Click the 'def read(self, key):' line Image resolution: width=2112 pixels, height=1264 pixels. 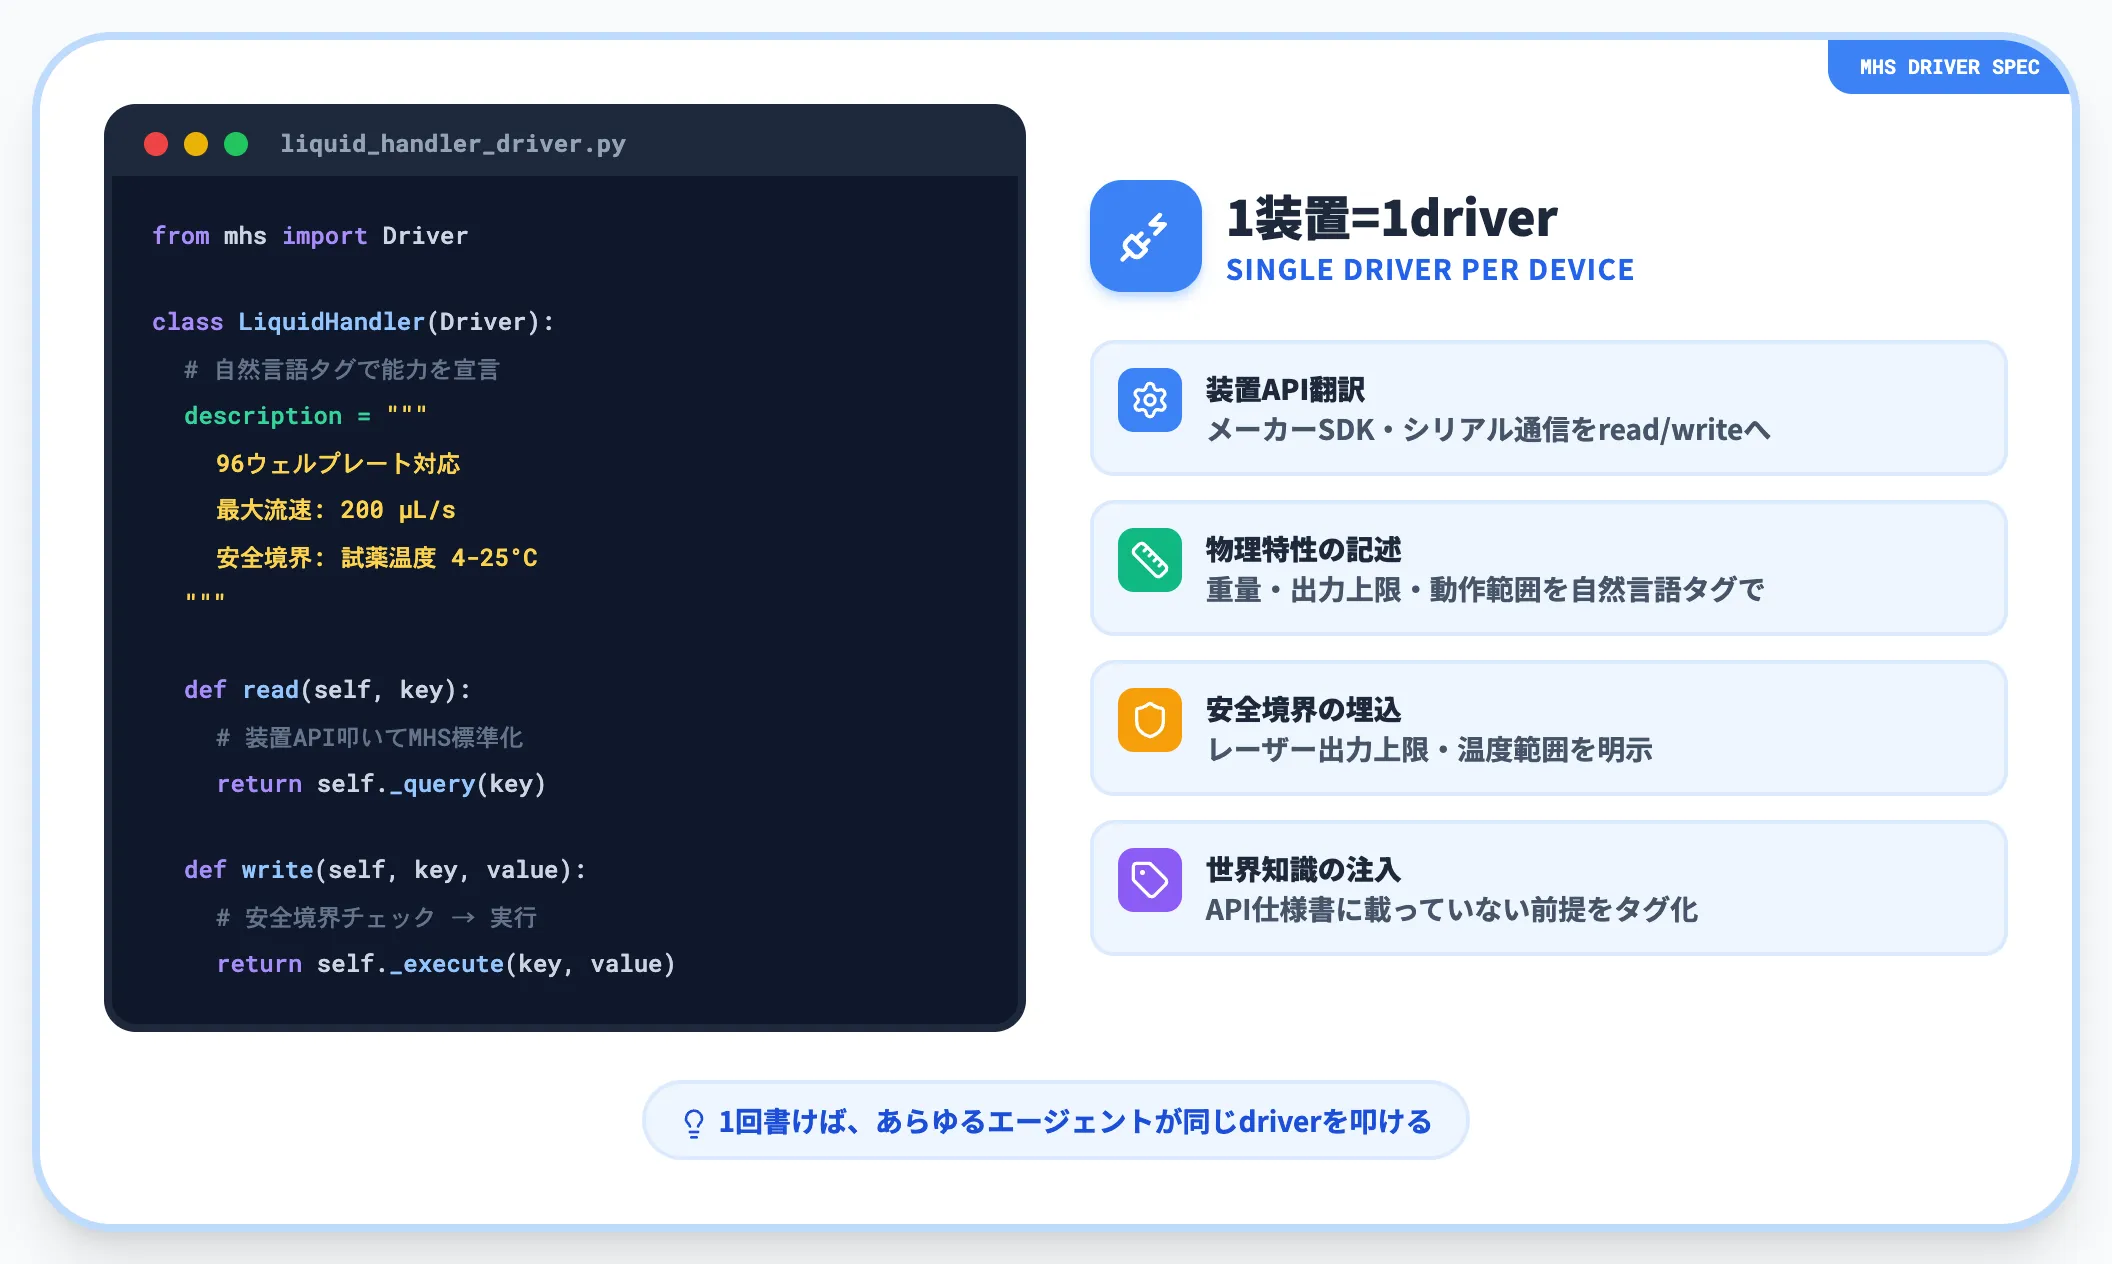[x=328, y=690]
